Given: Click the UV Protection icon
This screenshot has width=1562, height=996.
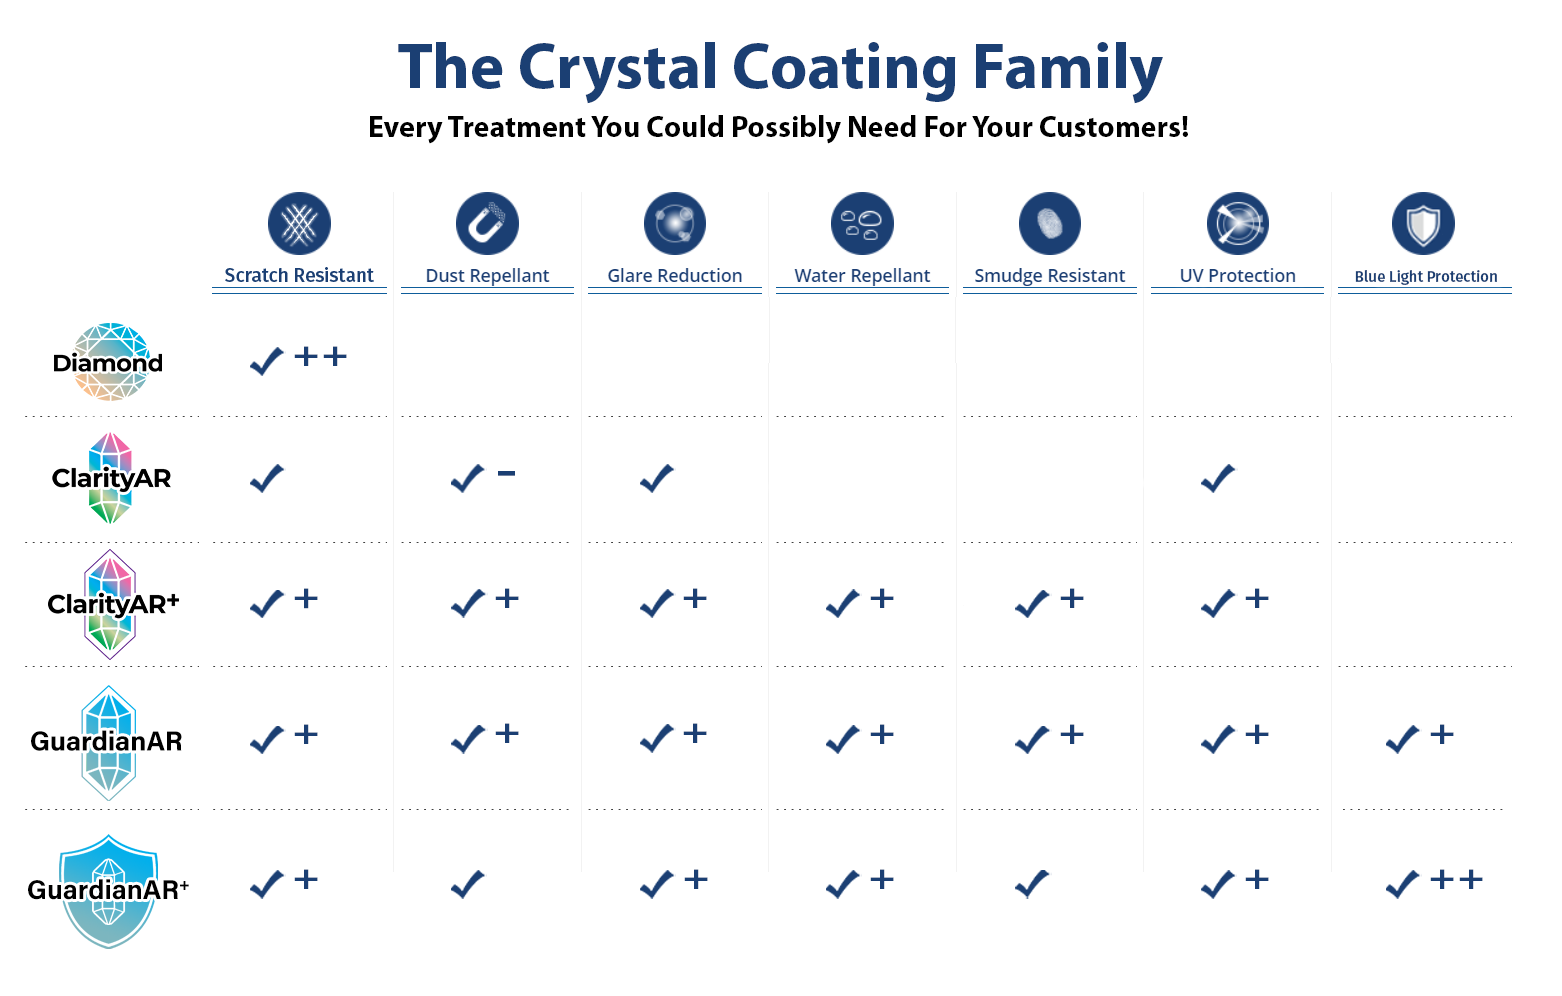Looking at the screenshot, I should pyautogui.click(x=1237, y=224).
